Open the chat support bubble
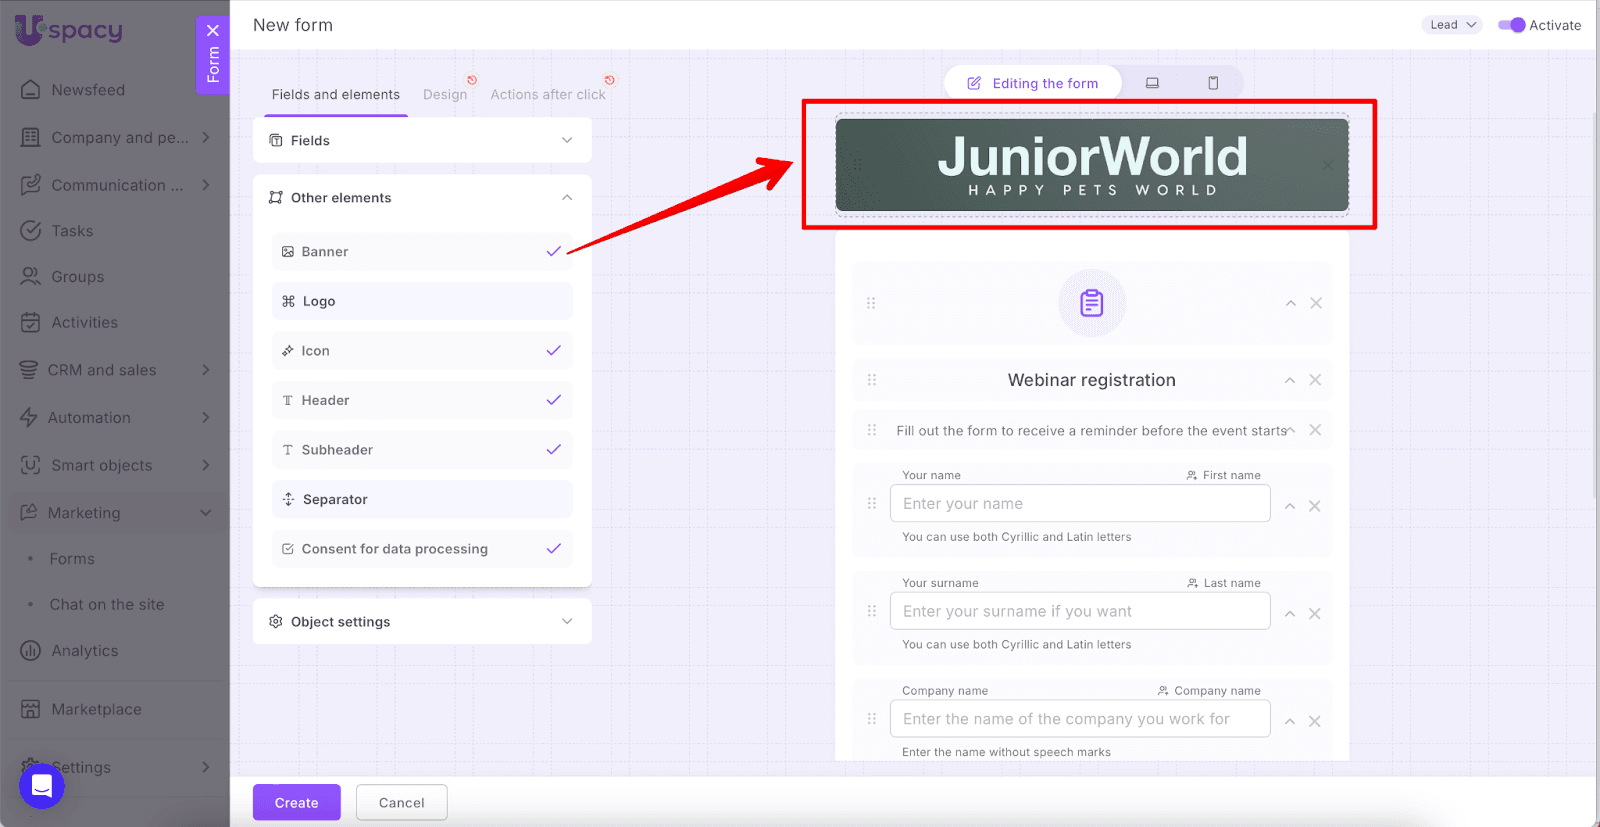Image resolution: width=1600 pixels, height=827 pixels. click(x=42, y=786)
